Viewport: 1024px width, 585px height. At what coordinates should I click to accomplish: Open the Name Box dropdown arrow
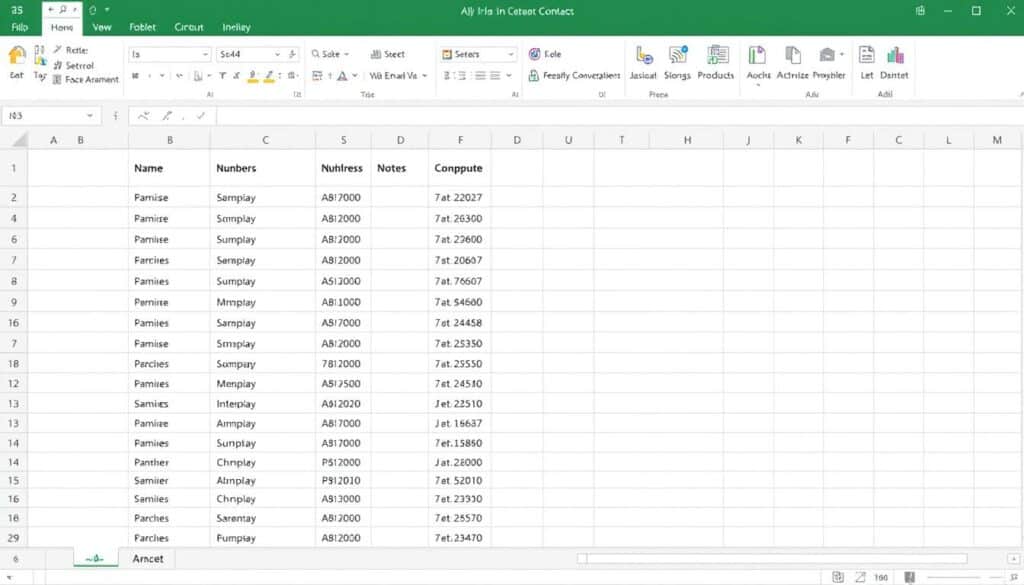click(89, 116)
